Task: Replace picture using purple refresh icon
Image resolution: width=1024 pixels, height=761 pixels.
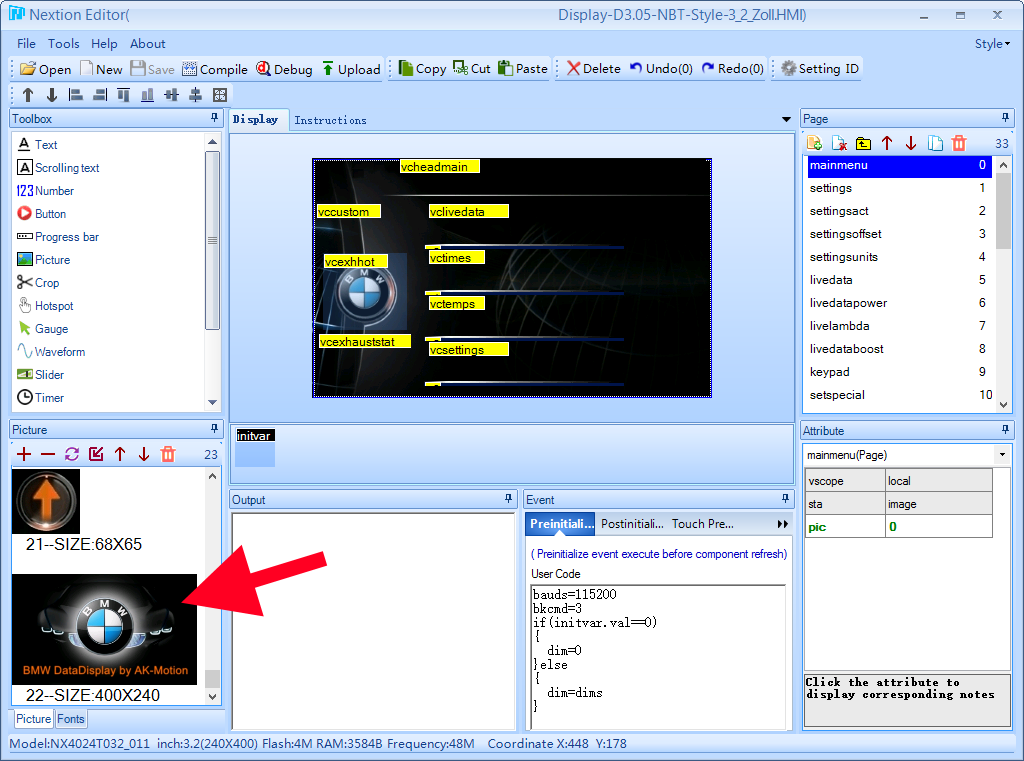Action: pyautogui.click(x=72, y=454)
